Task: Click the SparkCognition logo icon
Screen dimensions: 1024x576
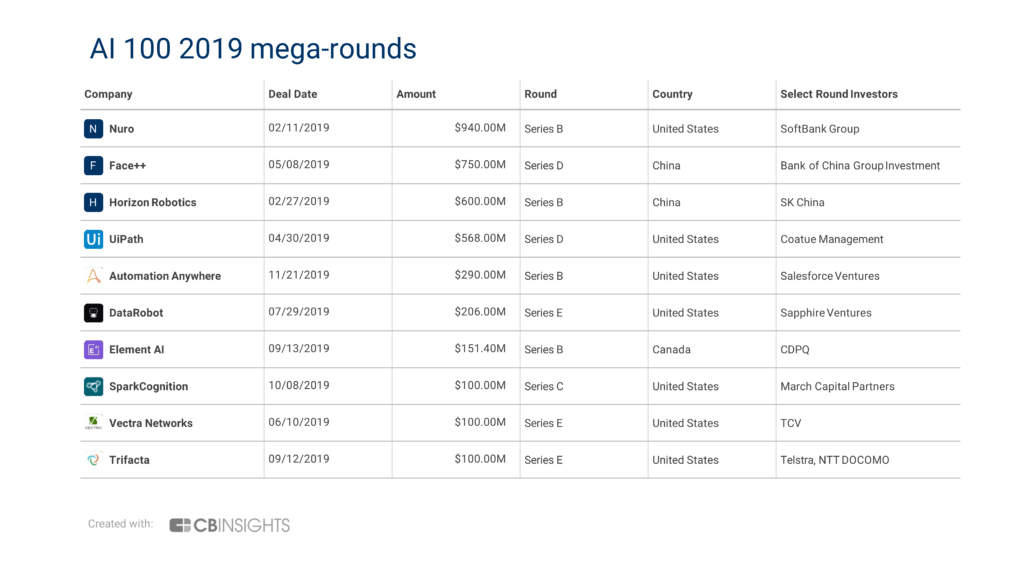Action: tap(93, 386)
